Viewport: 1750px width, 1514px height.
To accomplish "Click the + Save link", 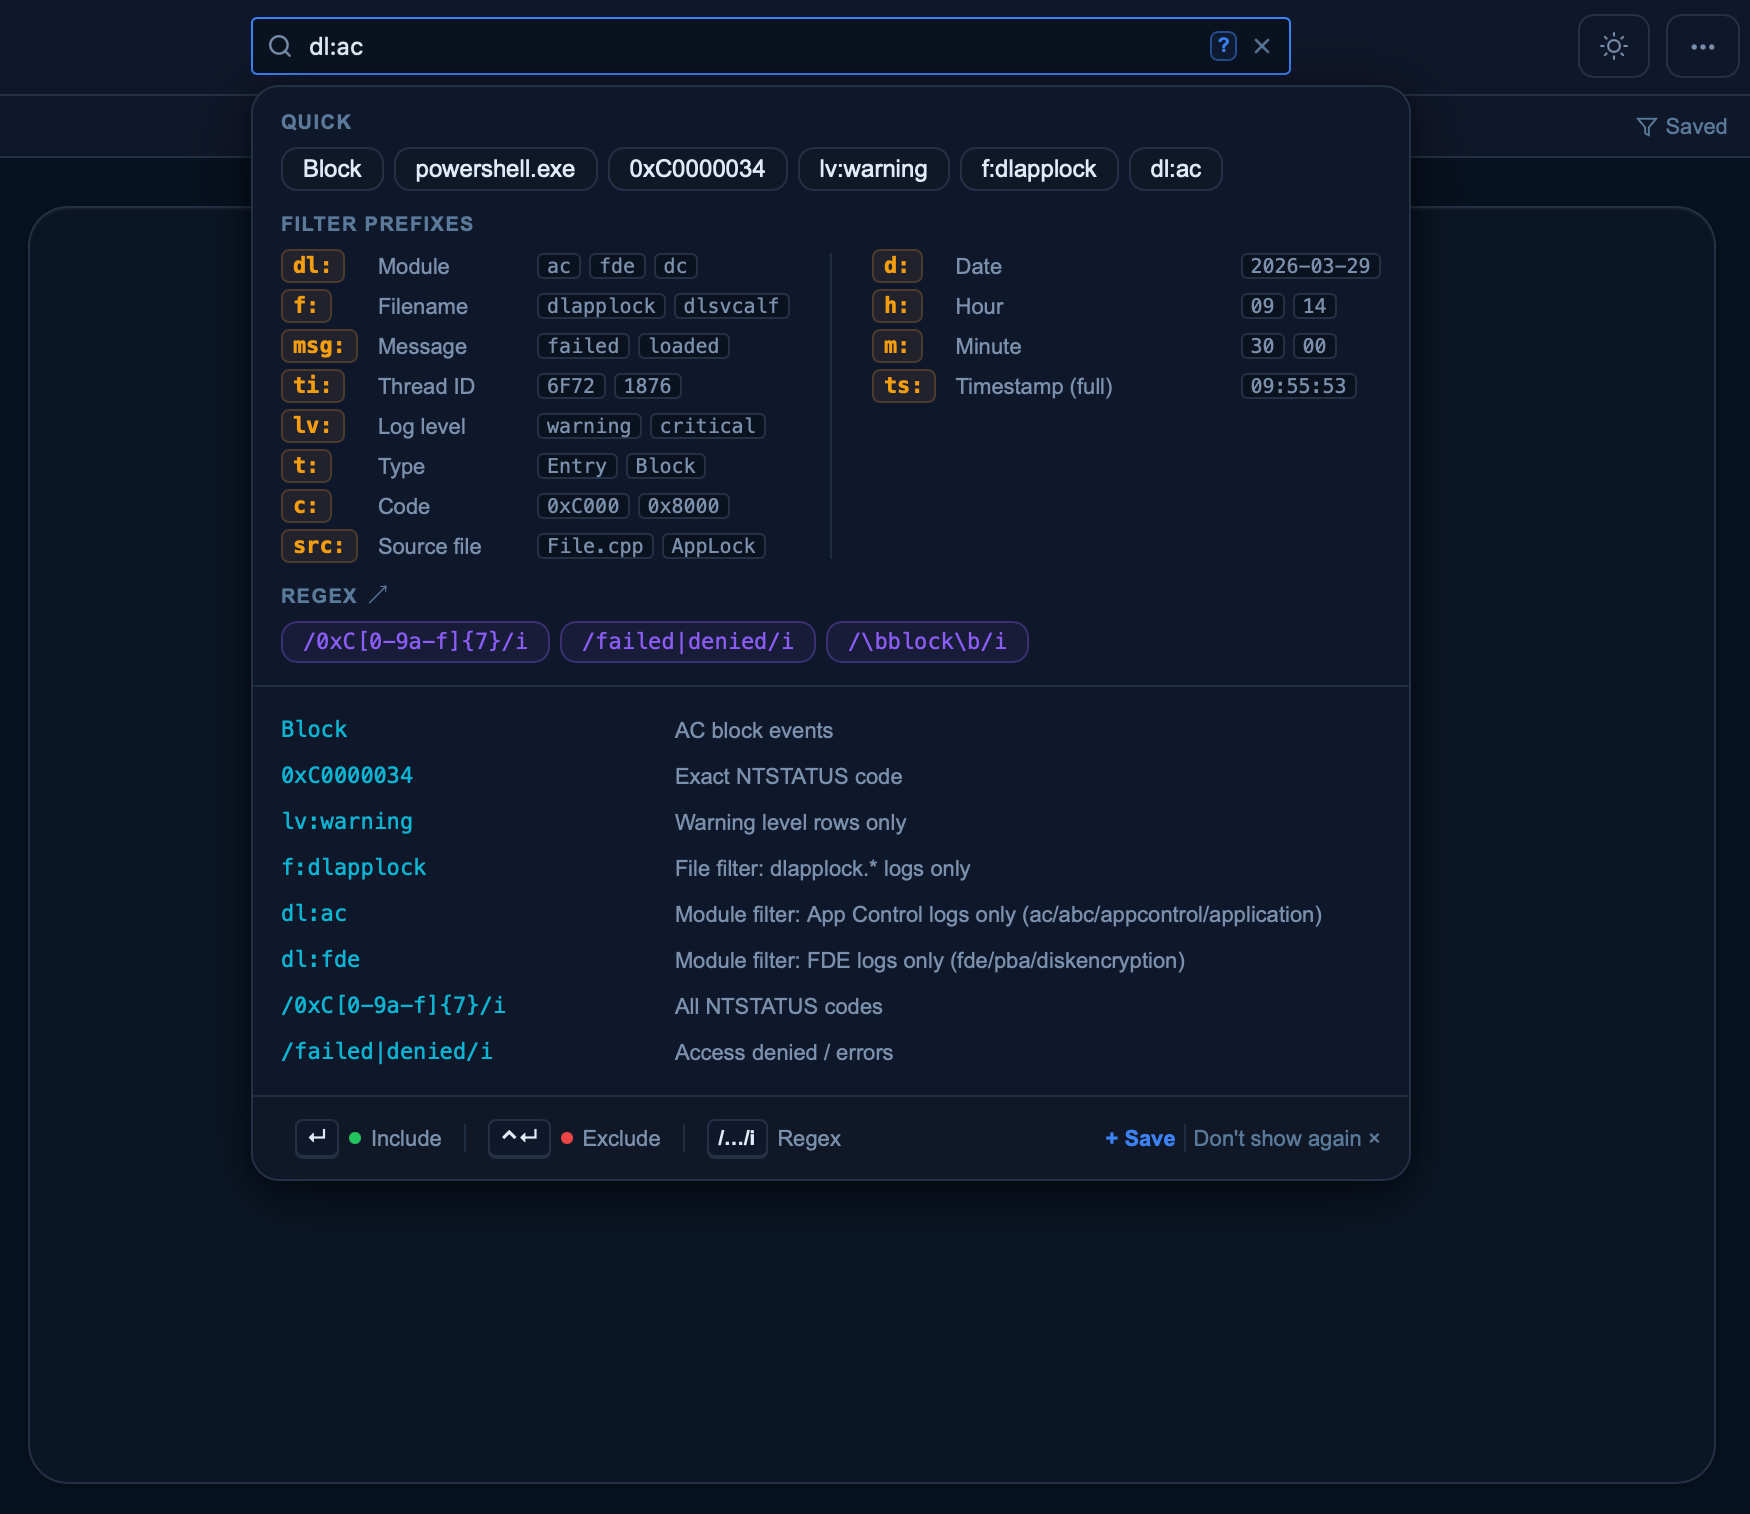I will click(1140, 1138).
